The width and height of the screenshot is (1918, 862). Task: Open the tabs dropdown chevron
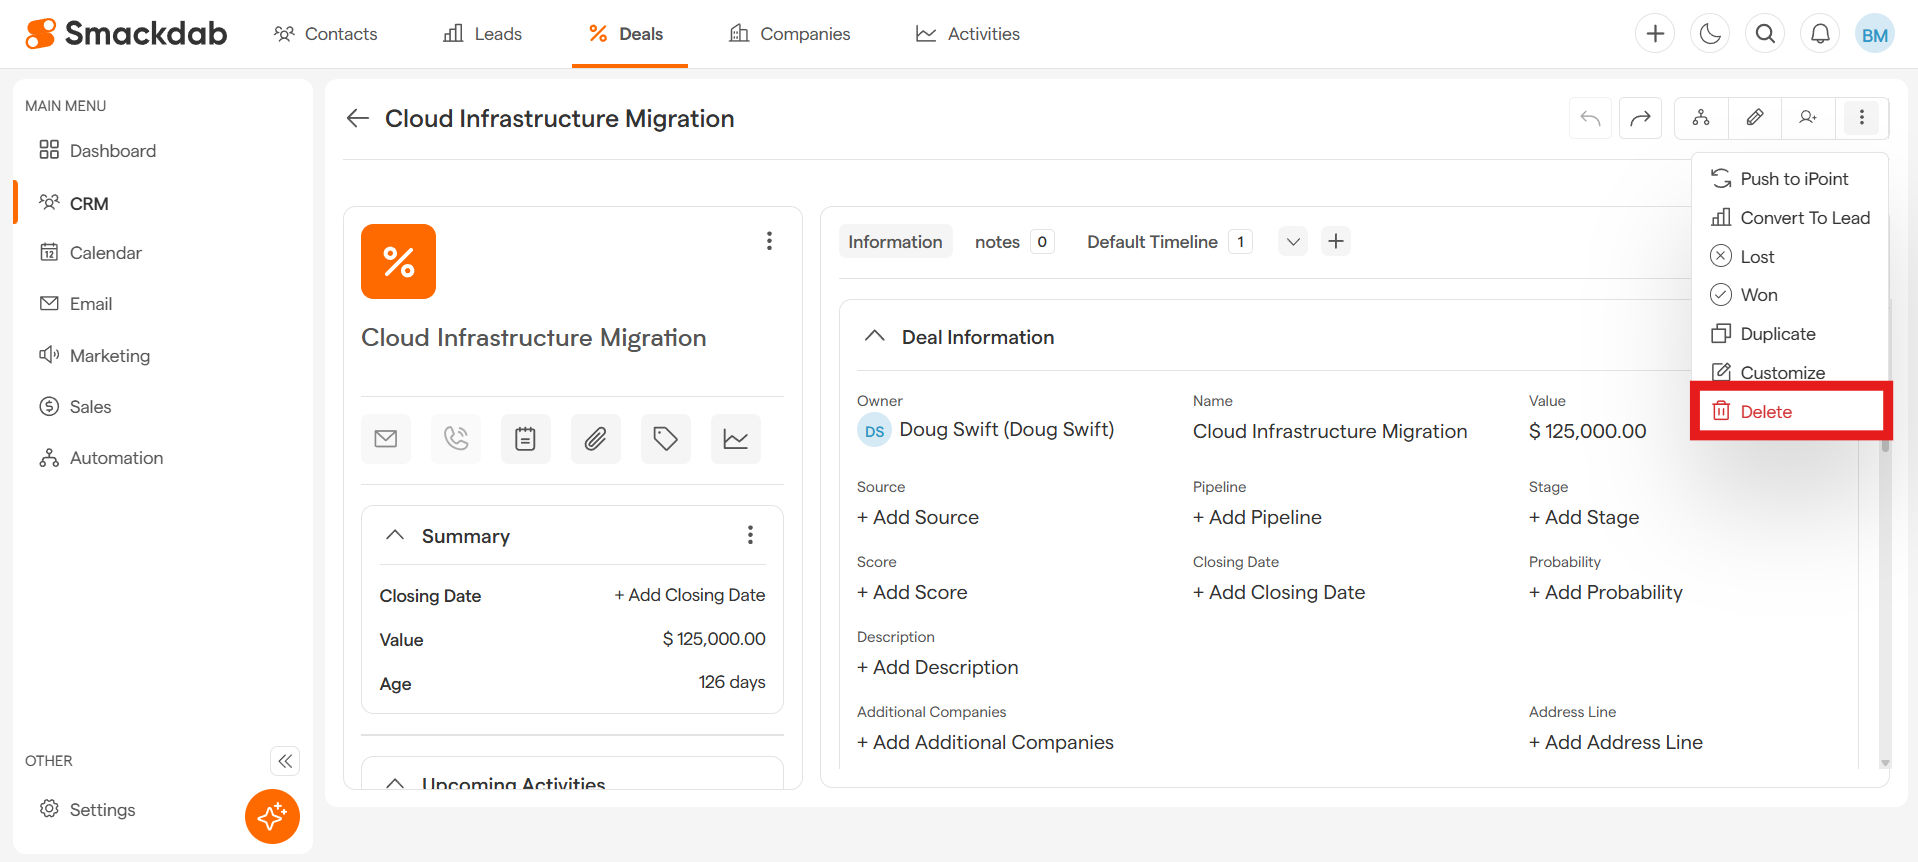1293,242
